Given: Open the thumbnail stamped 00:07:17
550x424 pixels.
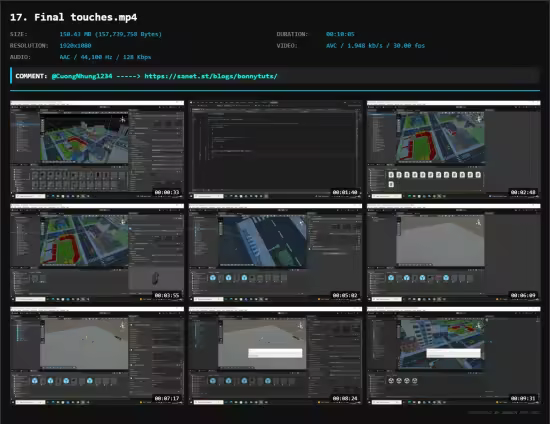Looking at the screenshot, I should (97, 356).
